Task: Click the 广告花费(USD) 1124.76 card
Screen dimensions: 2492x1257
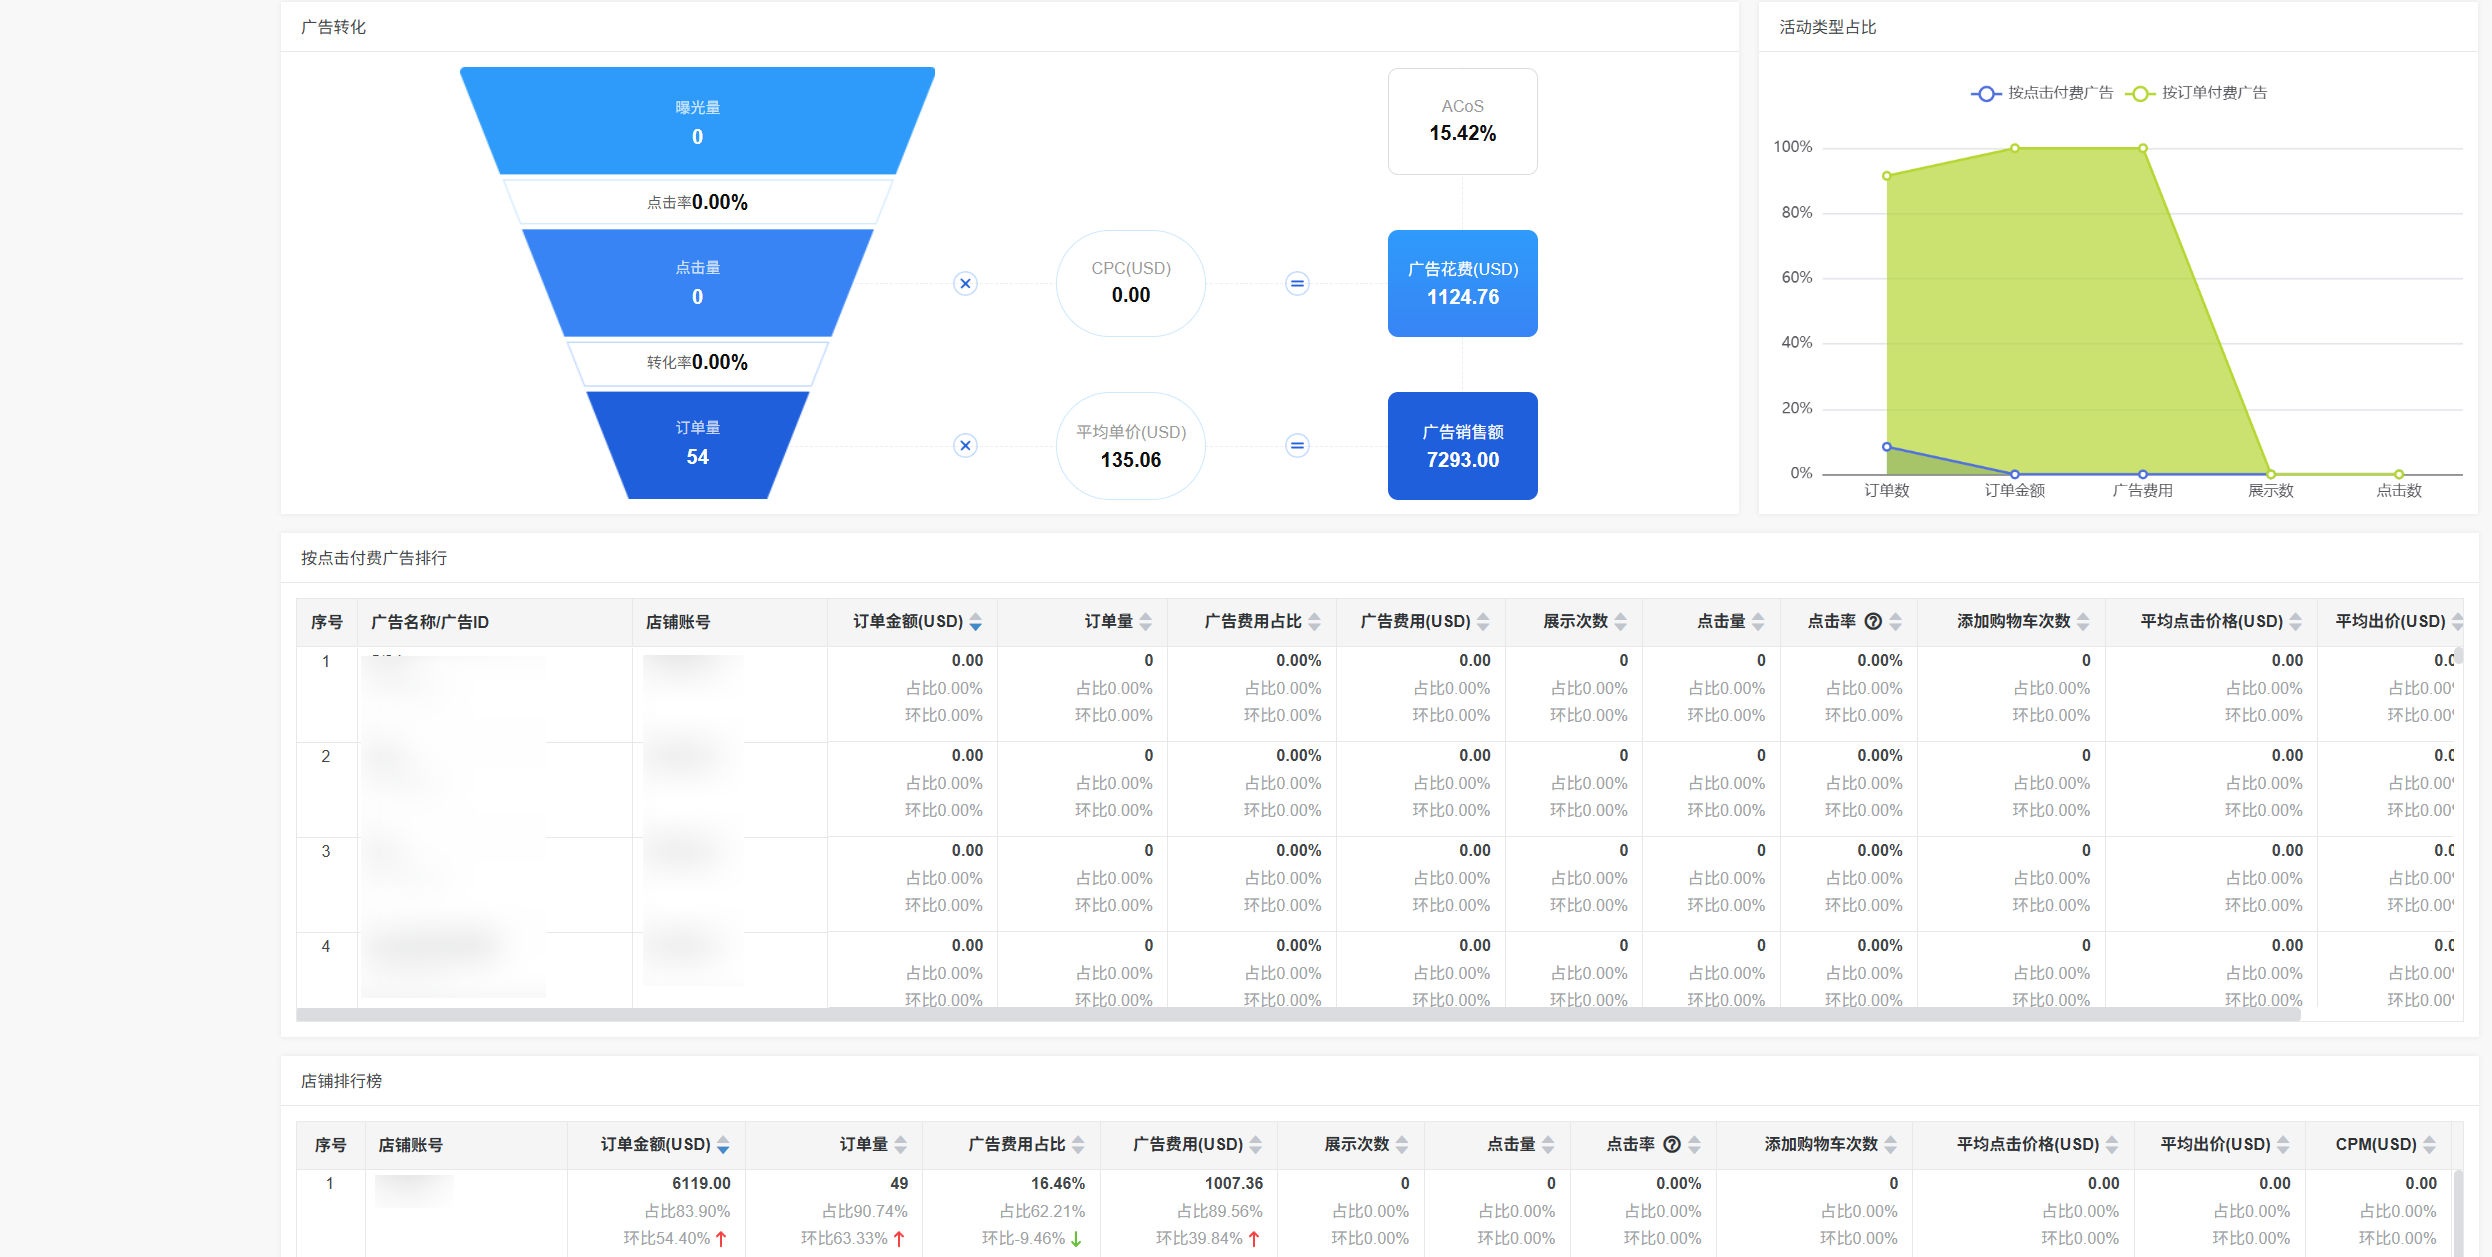Action: tap(1462, 284)
